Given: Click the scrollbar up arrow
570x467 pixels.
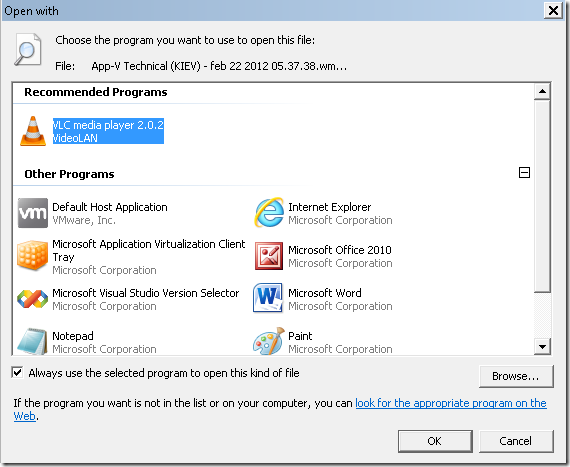Looking at the screenshot, I should 542,91.
